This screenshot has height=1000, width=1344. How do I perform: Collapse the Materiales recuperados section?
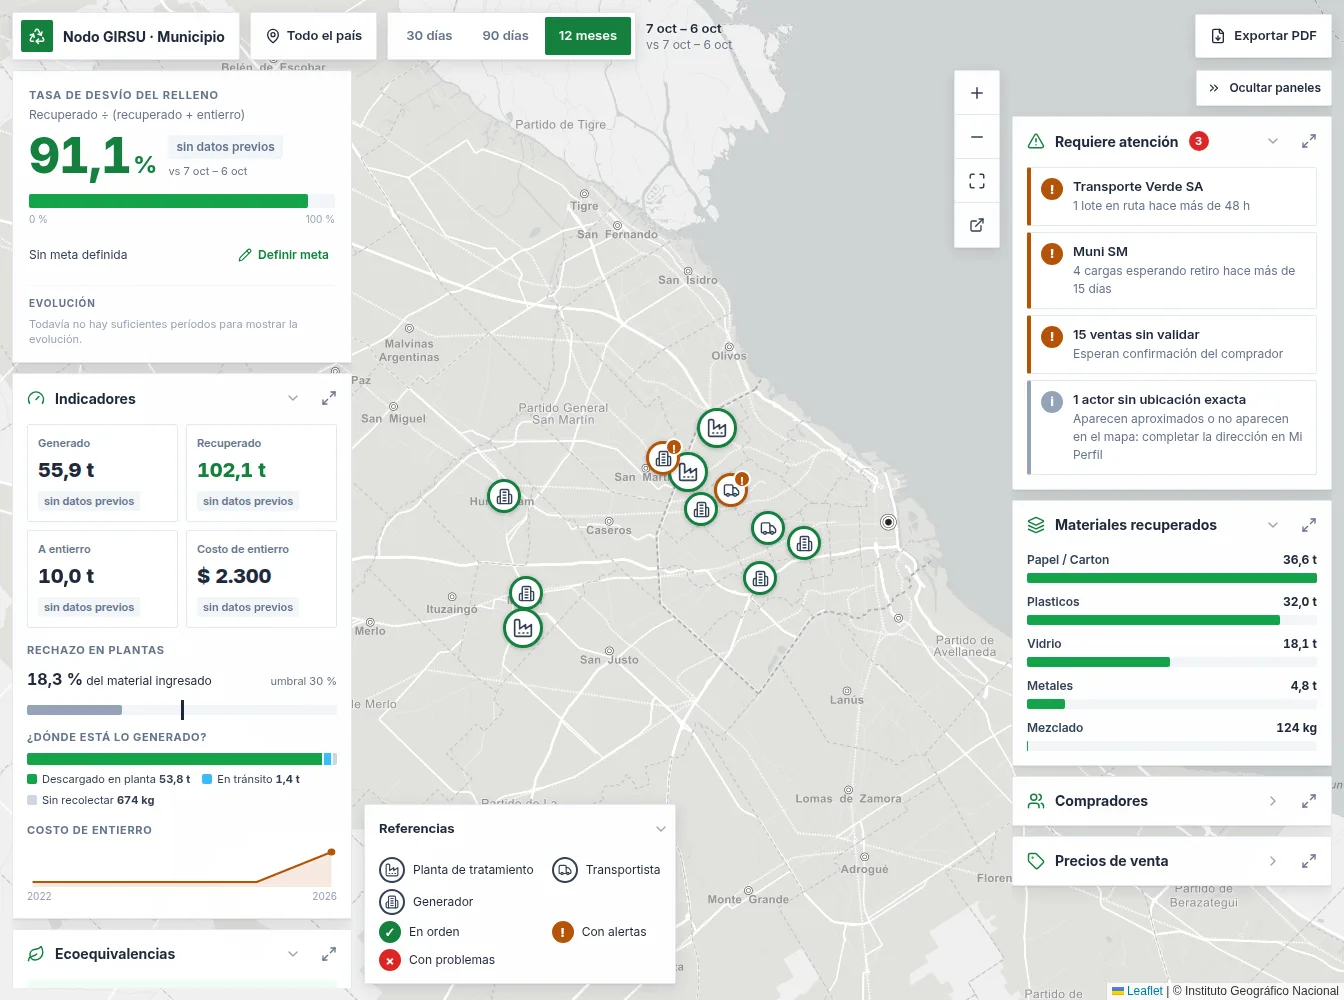coord(1273,525)
